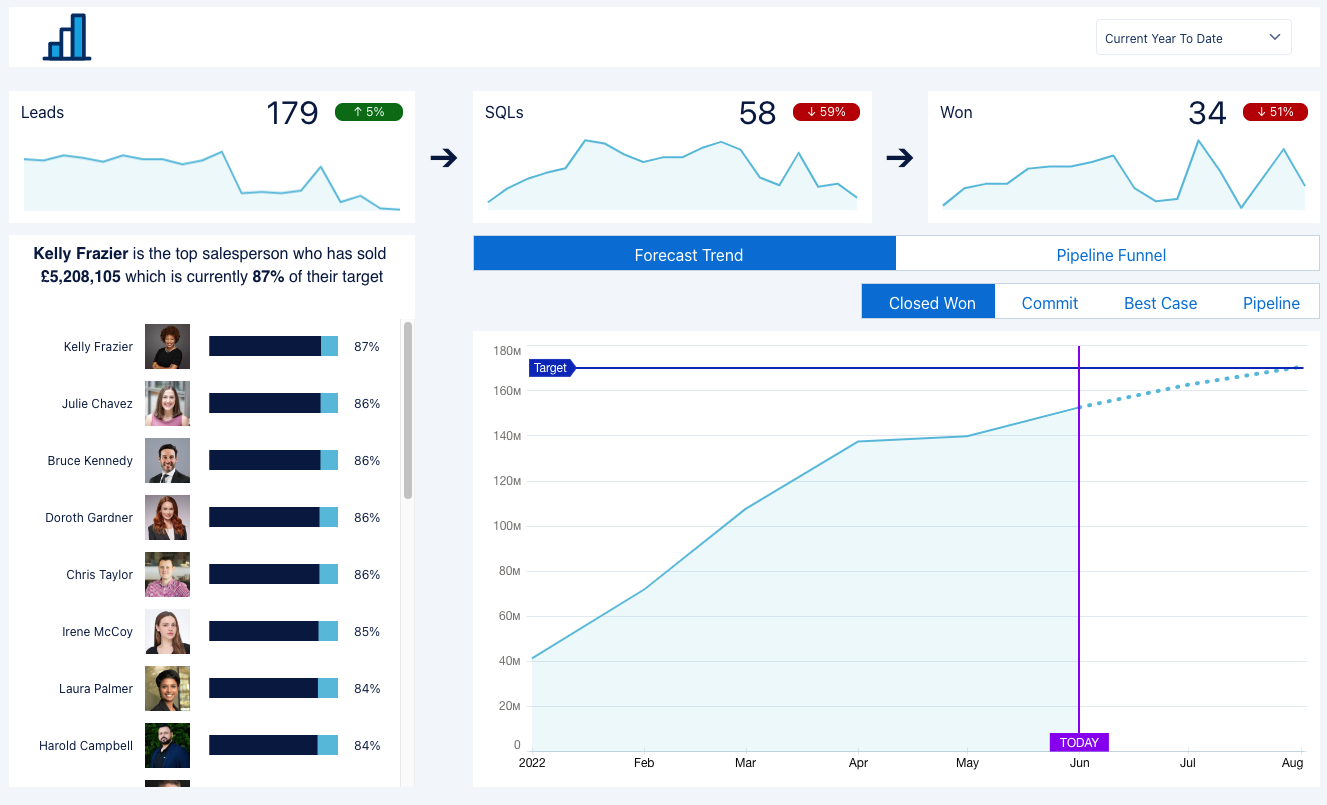This screenshot has width=1327, height=805.
Task: Click the red 59% SQLs badge
Action: point(826,112)
